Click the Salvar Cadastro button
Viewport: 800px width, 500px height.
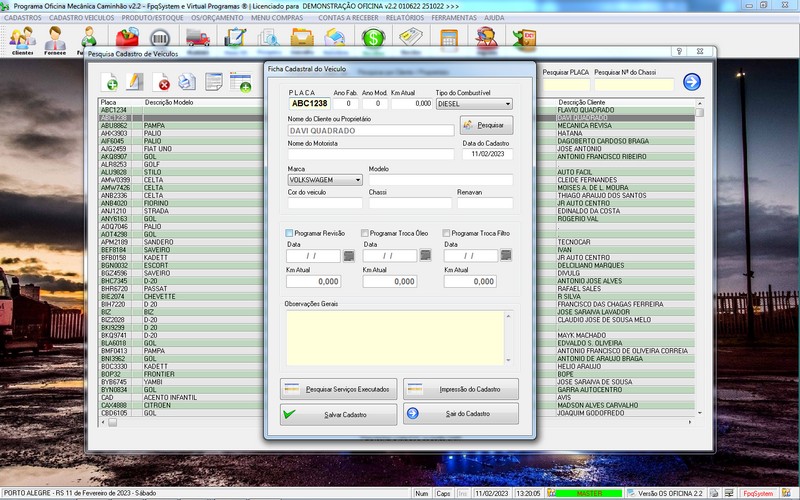pyautogui.click(x=339, y=414)
